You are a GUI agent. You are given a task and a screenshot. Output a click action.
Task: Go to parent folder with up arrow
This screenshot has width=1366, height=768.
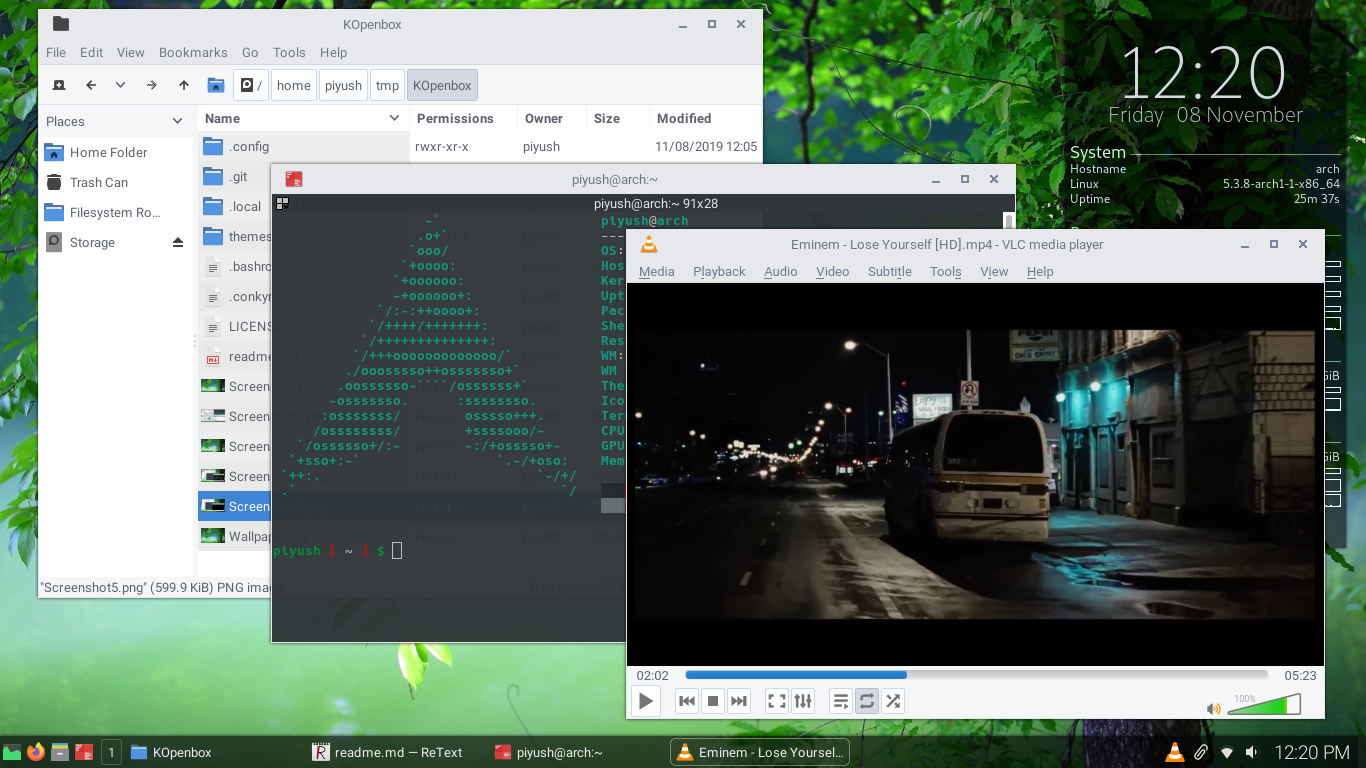tap(184, 85)
